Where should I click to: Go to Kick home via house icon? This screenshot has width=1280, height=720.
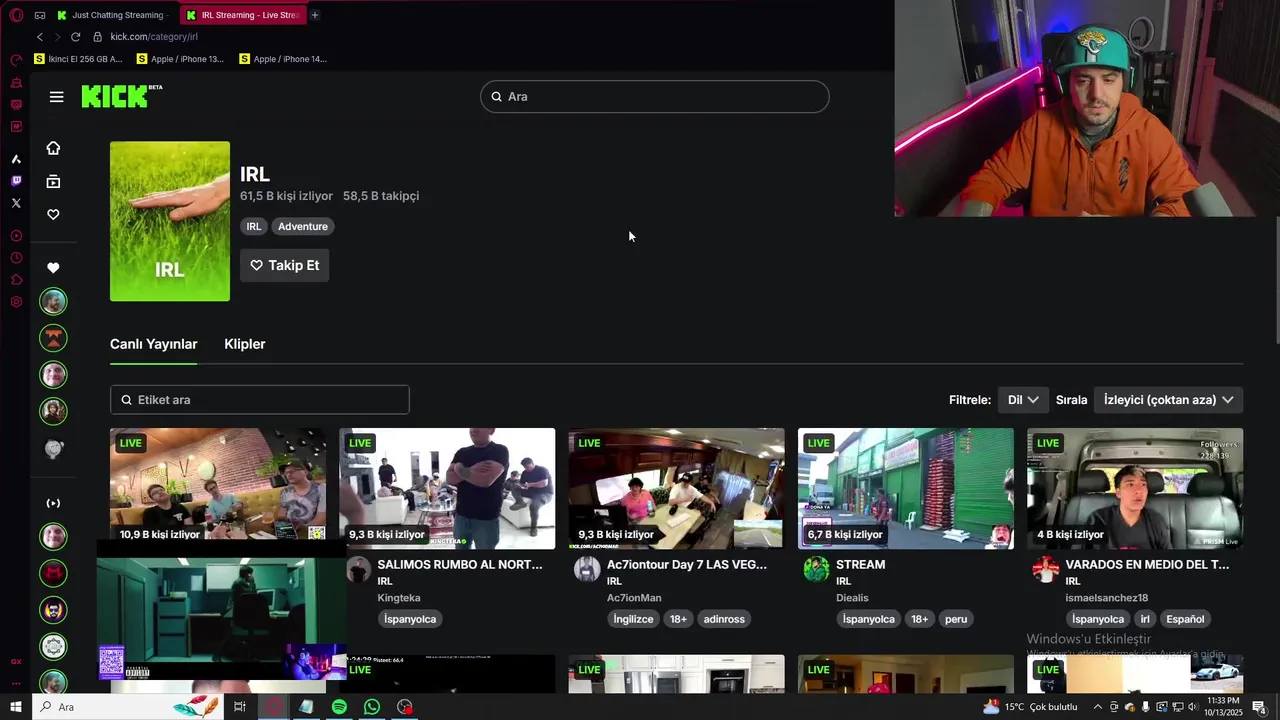click(53, 148)
